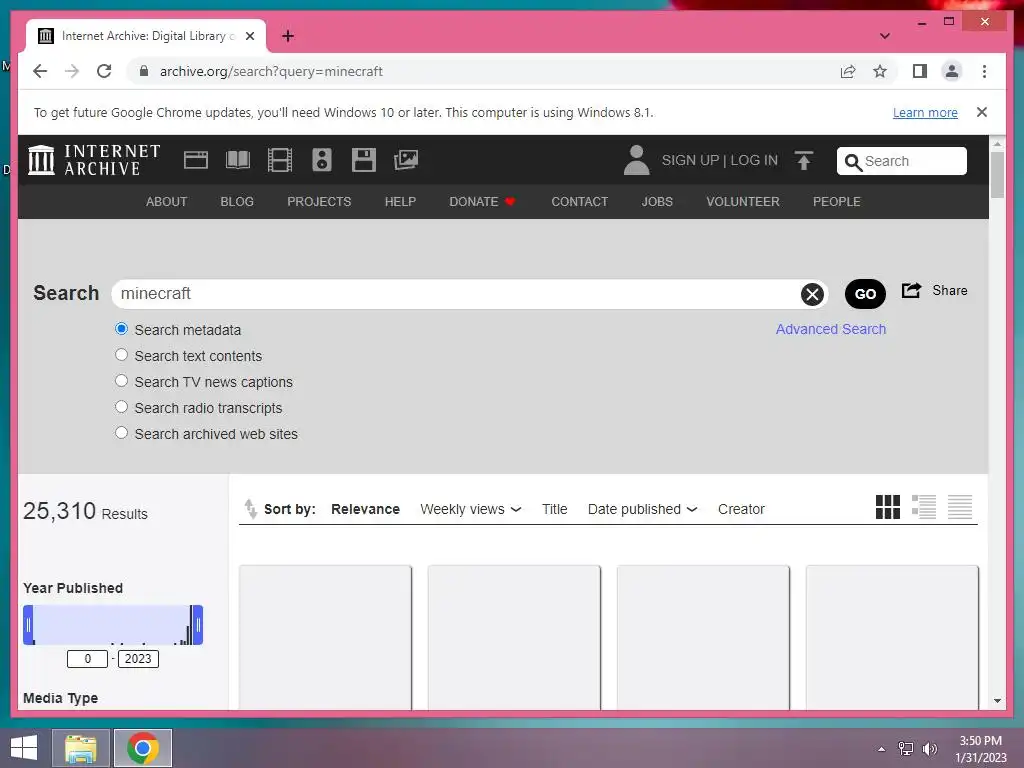The image size is (1024, 768).
Task: Click the Chrome share page icon
Action: click(x=848, y=71)
